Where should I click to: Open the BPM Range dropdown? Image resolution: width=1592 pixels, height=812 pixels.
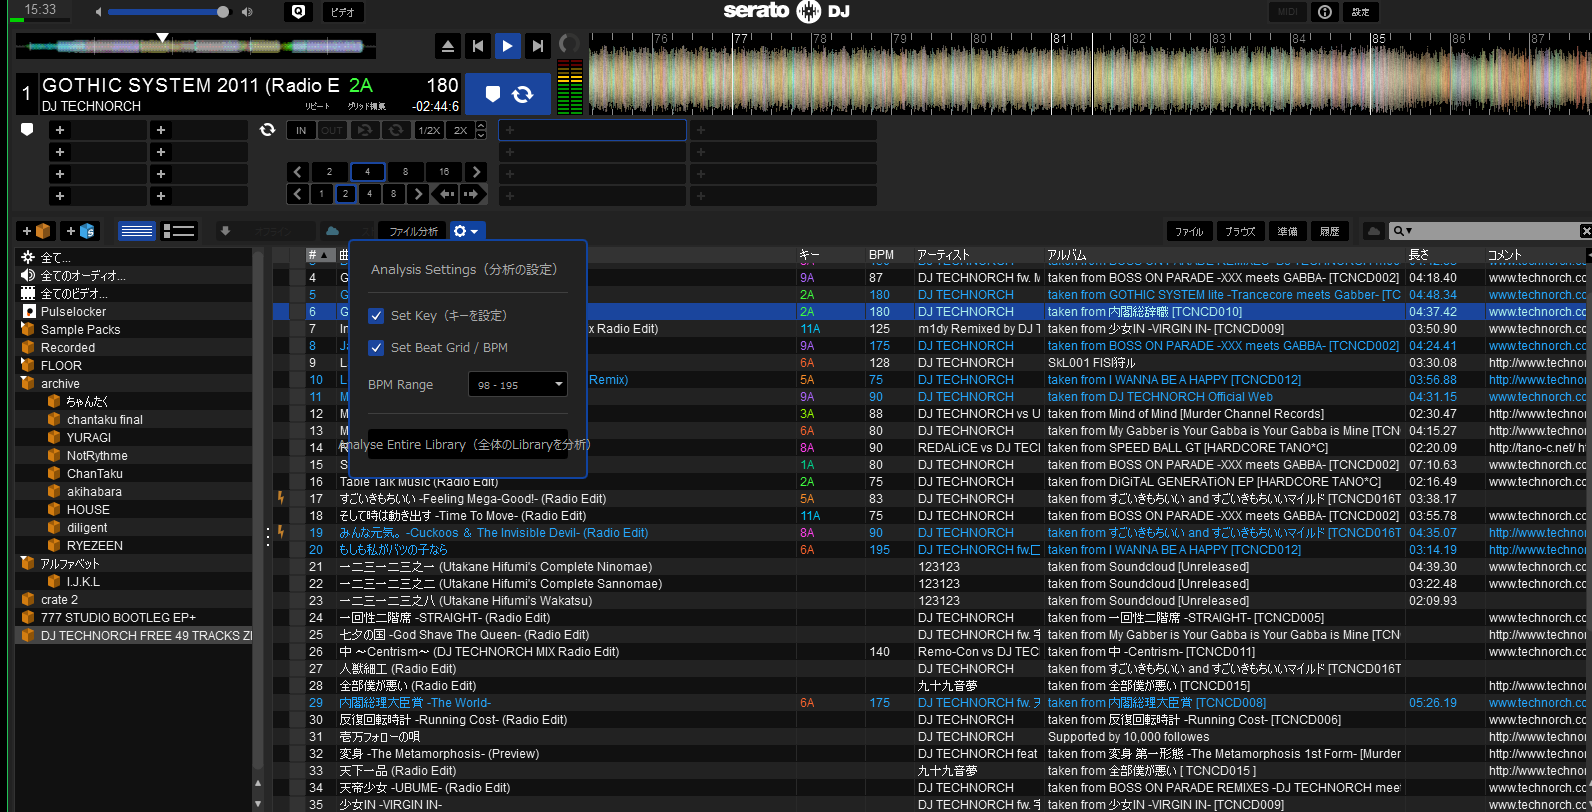518,384
